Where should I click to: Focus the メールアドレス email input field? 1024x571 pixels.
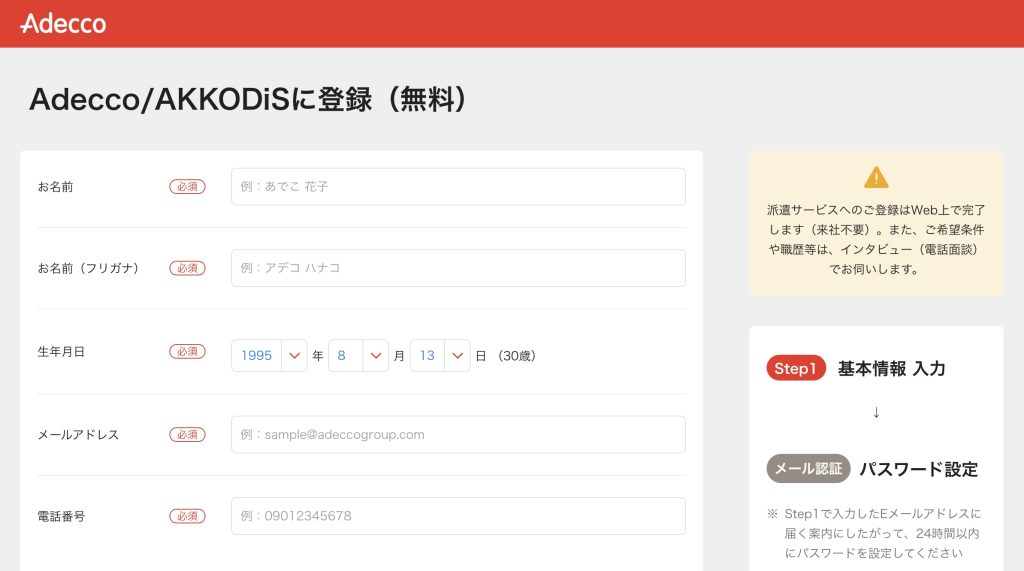458,434
